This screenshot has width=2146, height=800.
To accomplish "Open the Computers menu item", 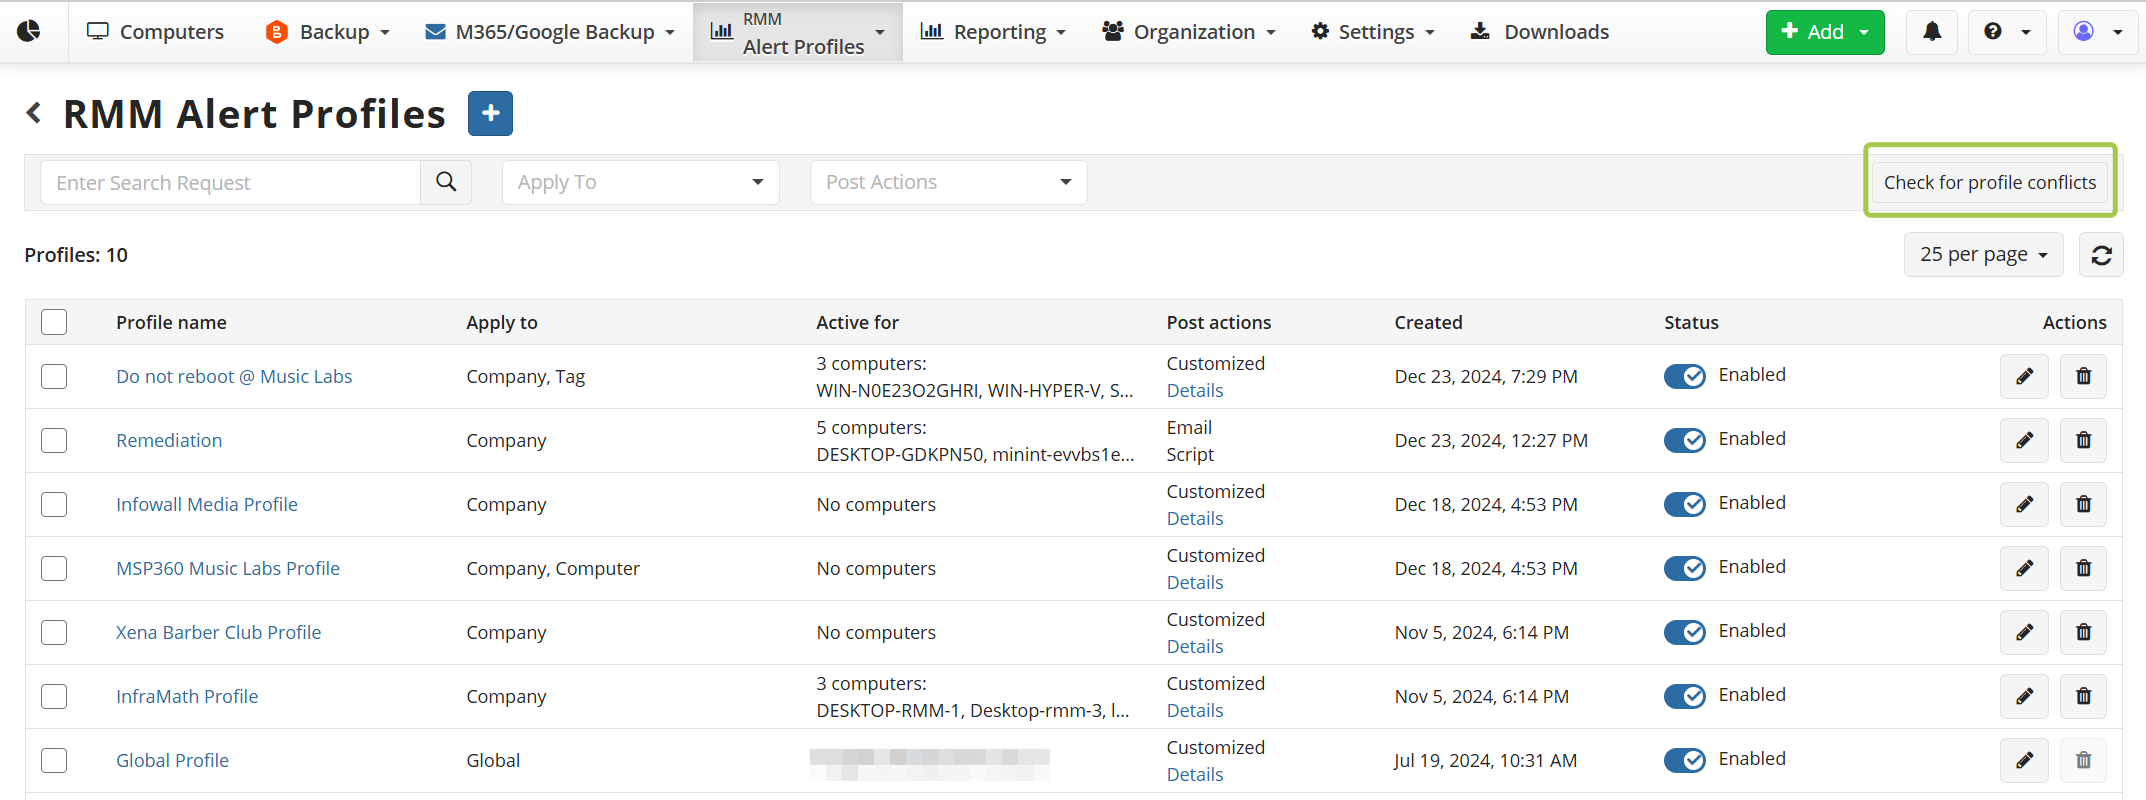I will tap(155, 32).
